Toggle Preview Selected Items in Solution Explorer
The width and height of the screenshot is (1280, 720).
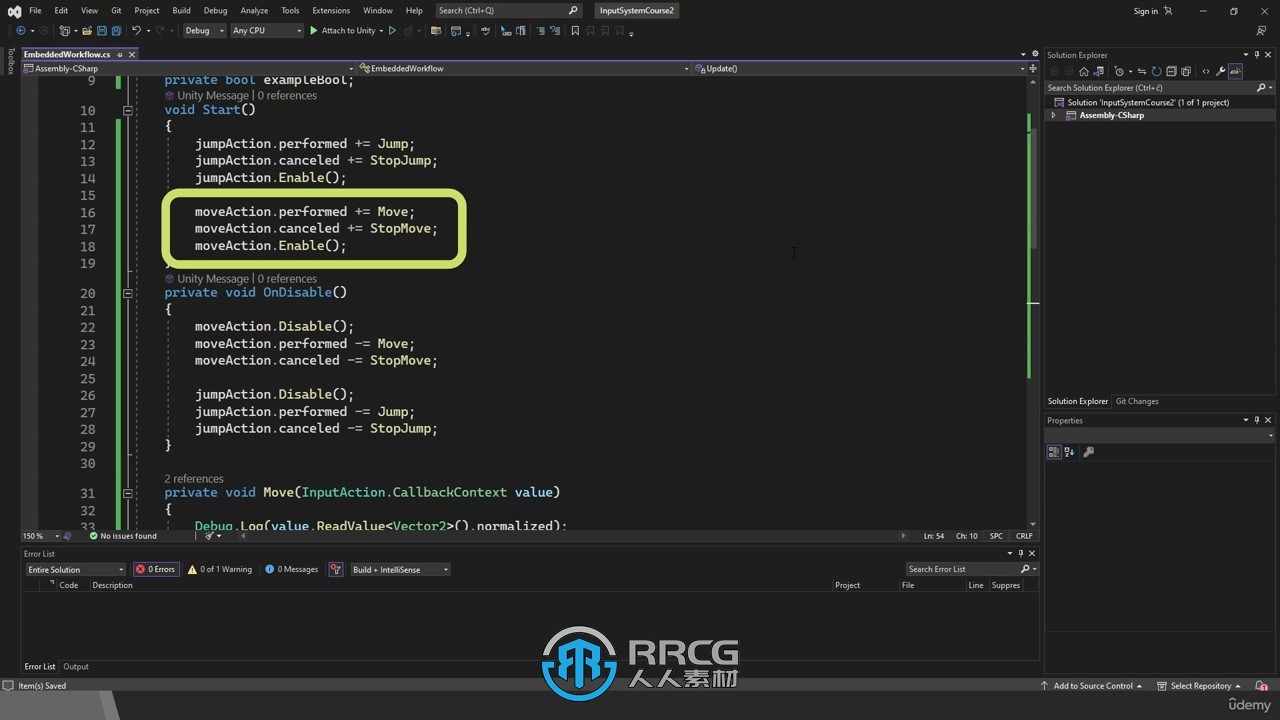pos(1236,72)
